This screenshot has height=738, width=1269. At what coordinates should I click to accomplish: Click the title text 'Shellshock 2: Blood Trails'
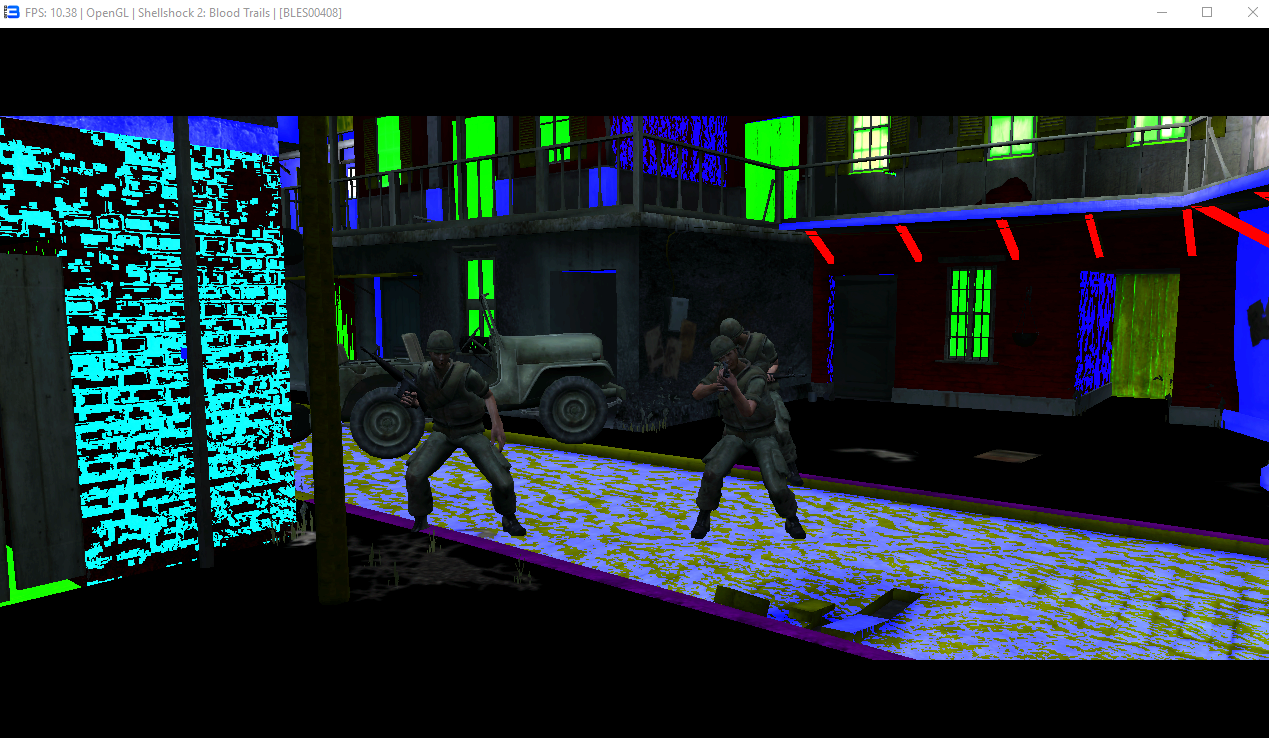[204, 13]
